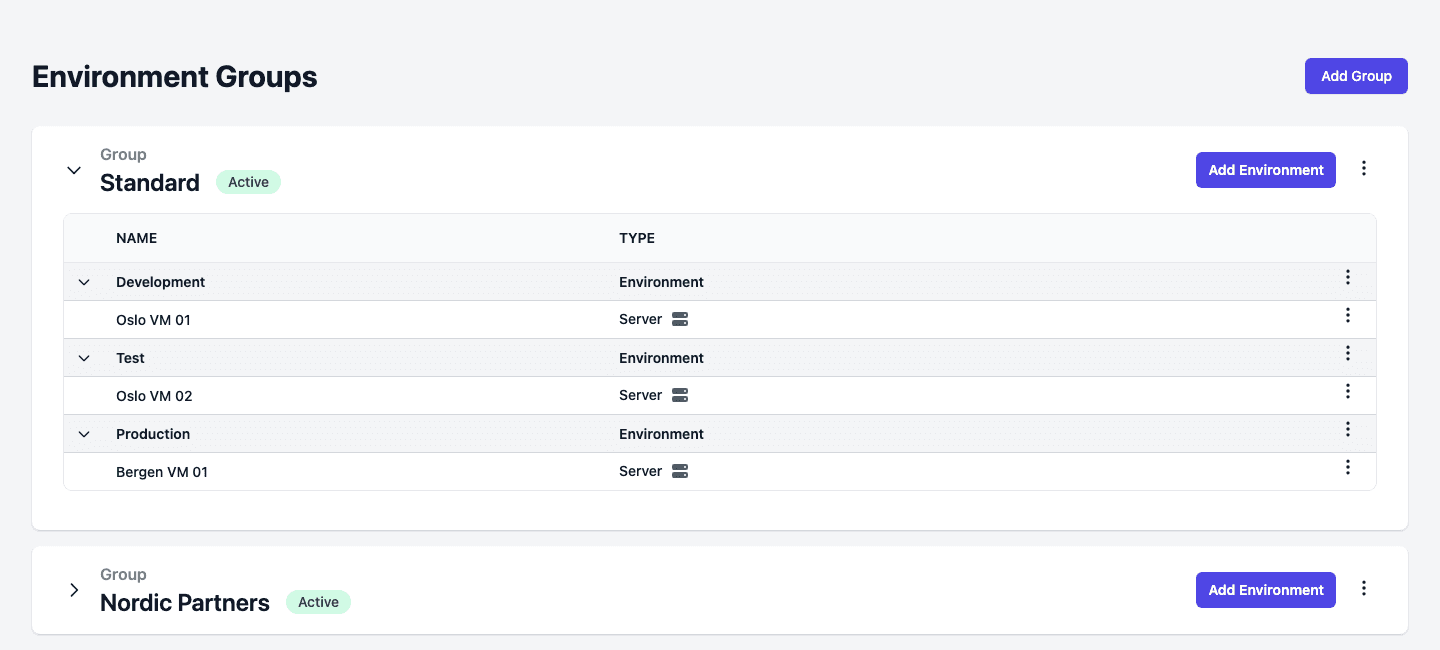The image size is (1440, 650).
Task: Collapse the Development environment row
Action: 84,282
